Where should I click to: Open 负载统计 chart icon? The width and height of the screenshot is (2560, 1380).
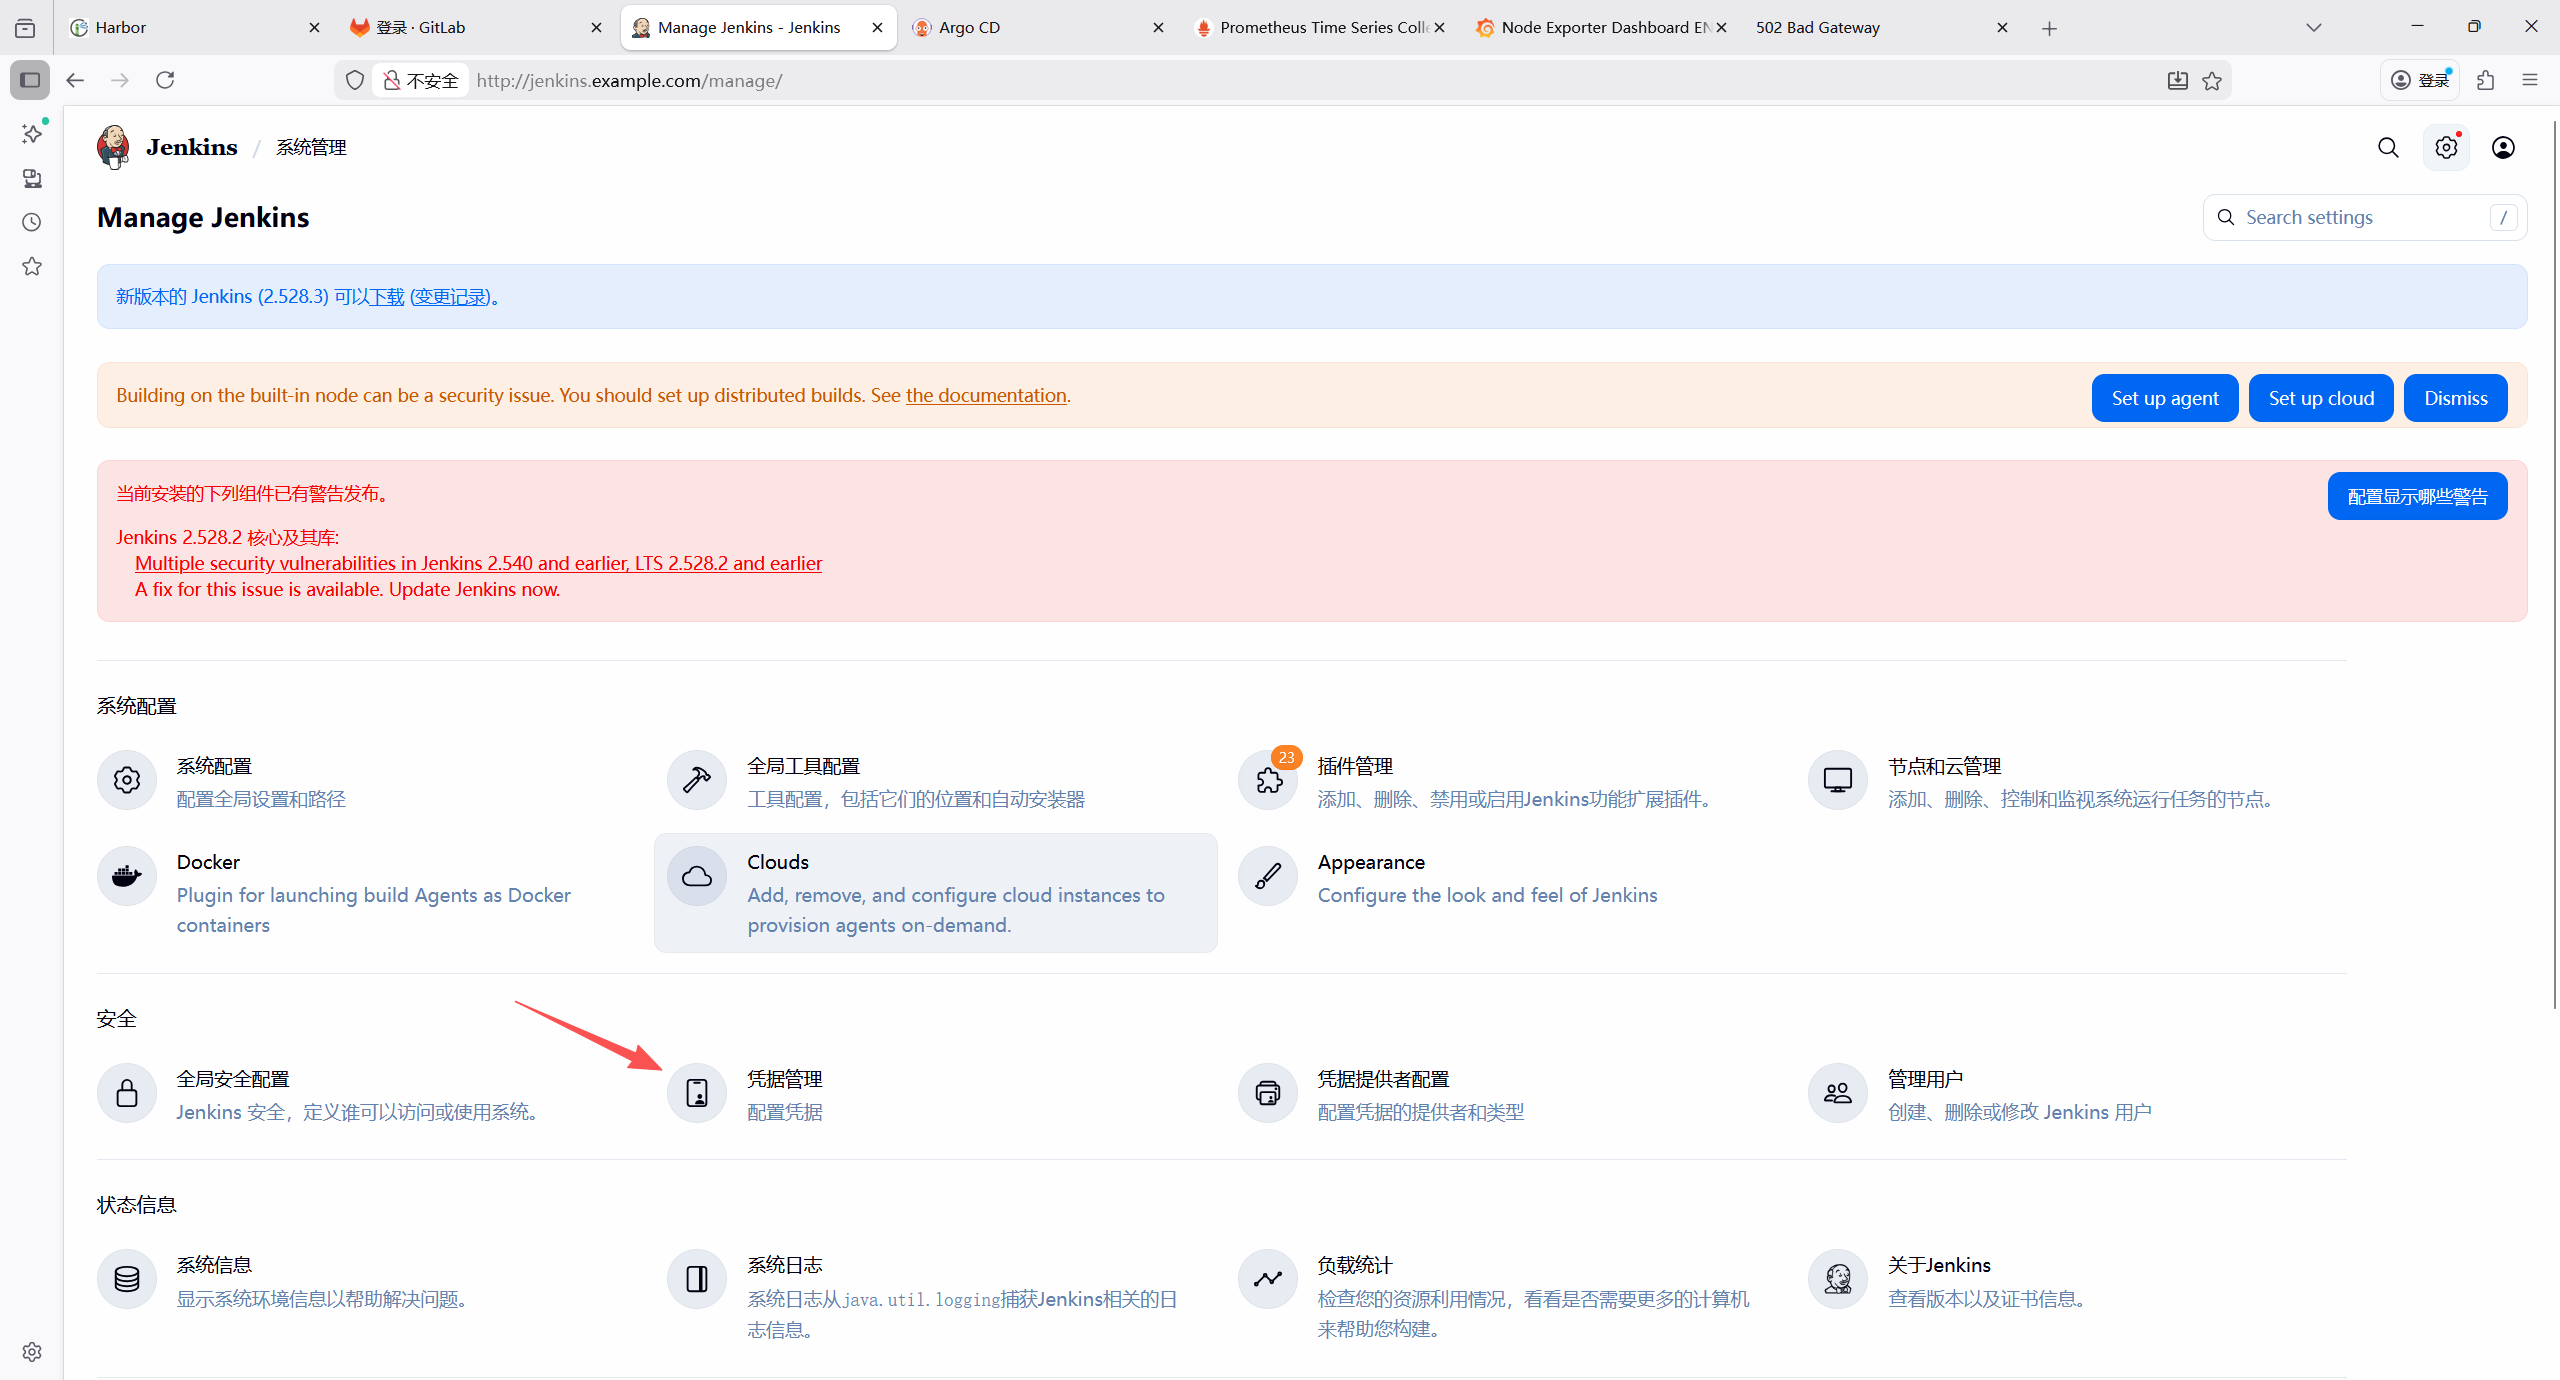1268,1279
